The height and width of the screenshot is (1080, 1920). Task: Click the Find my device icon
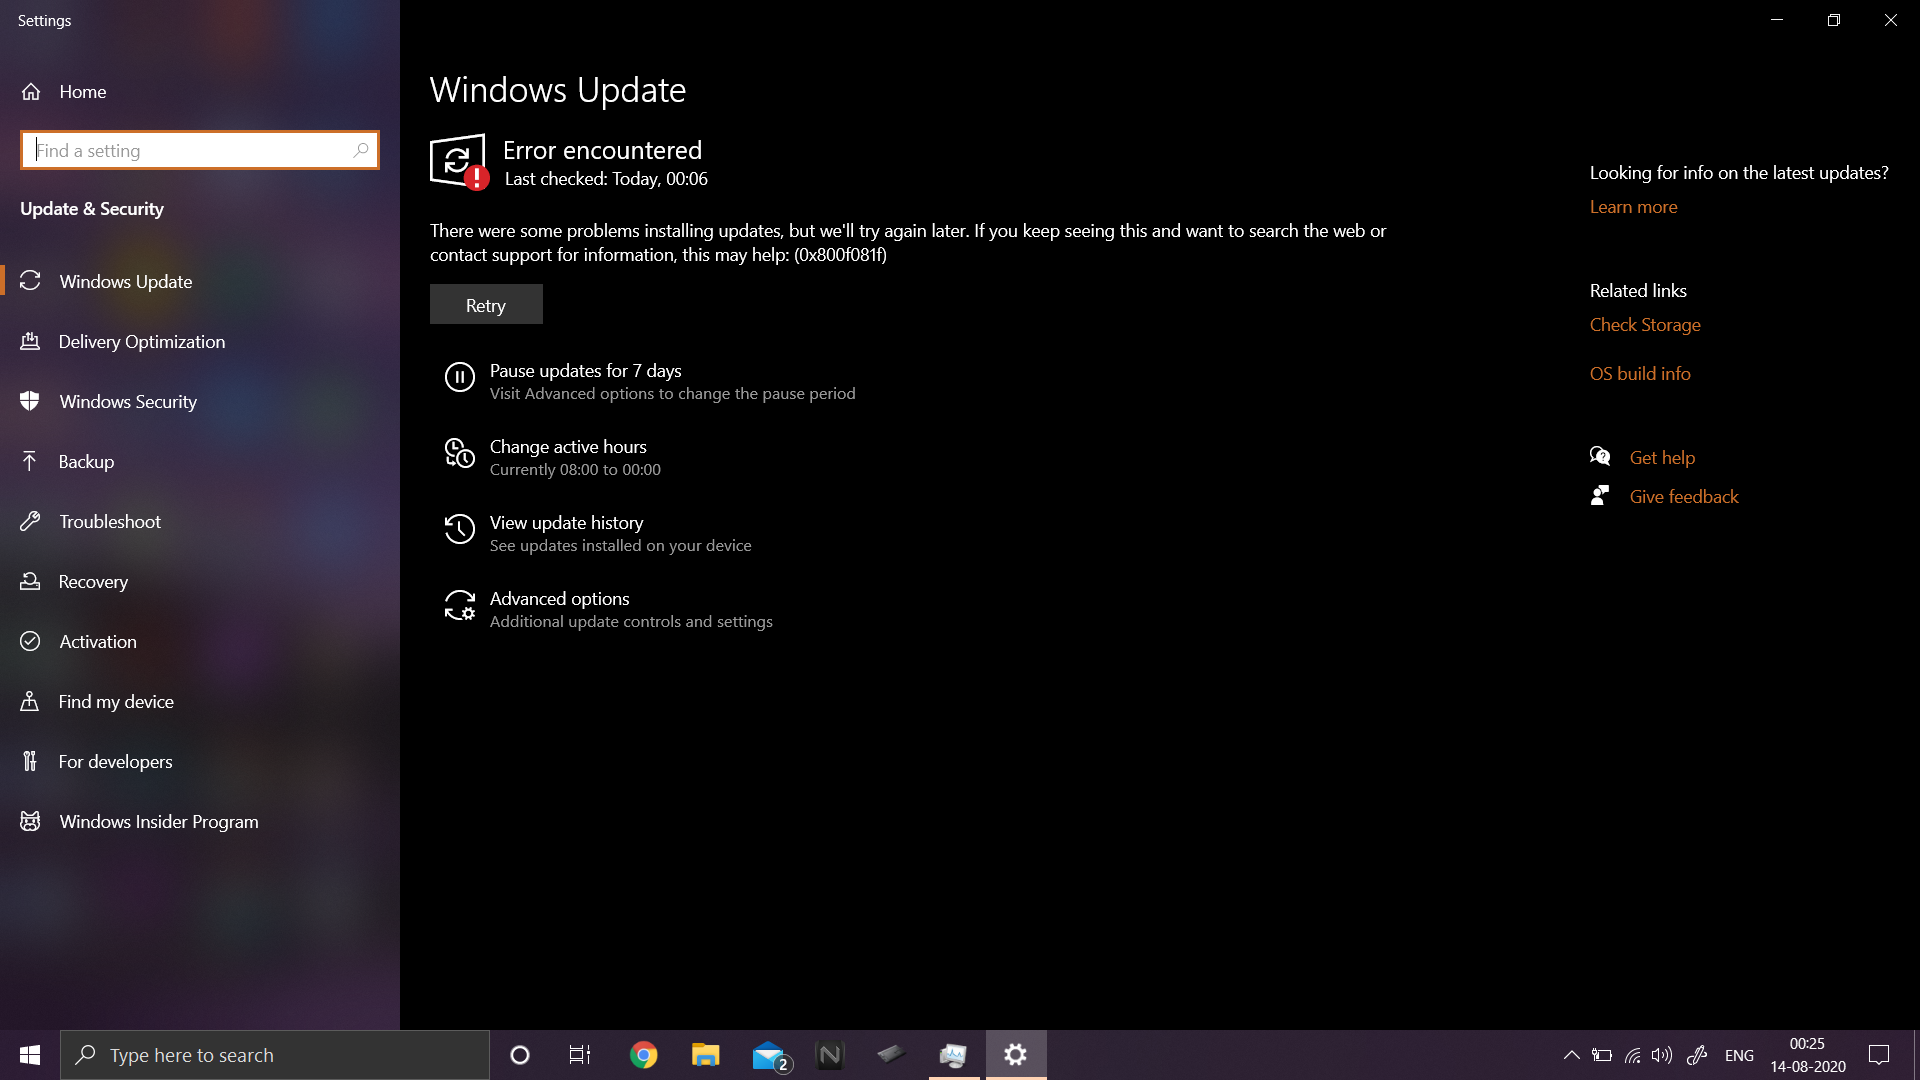point(30,701)
